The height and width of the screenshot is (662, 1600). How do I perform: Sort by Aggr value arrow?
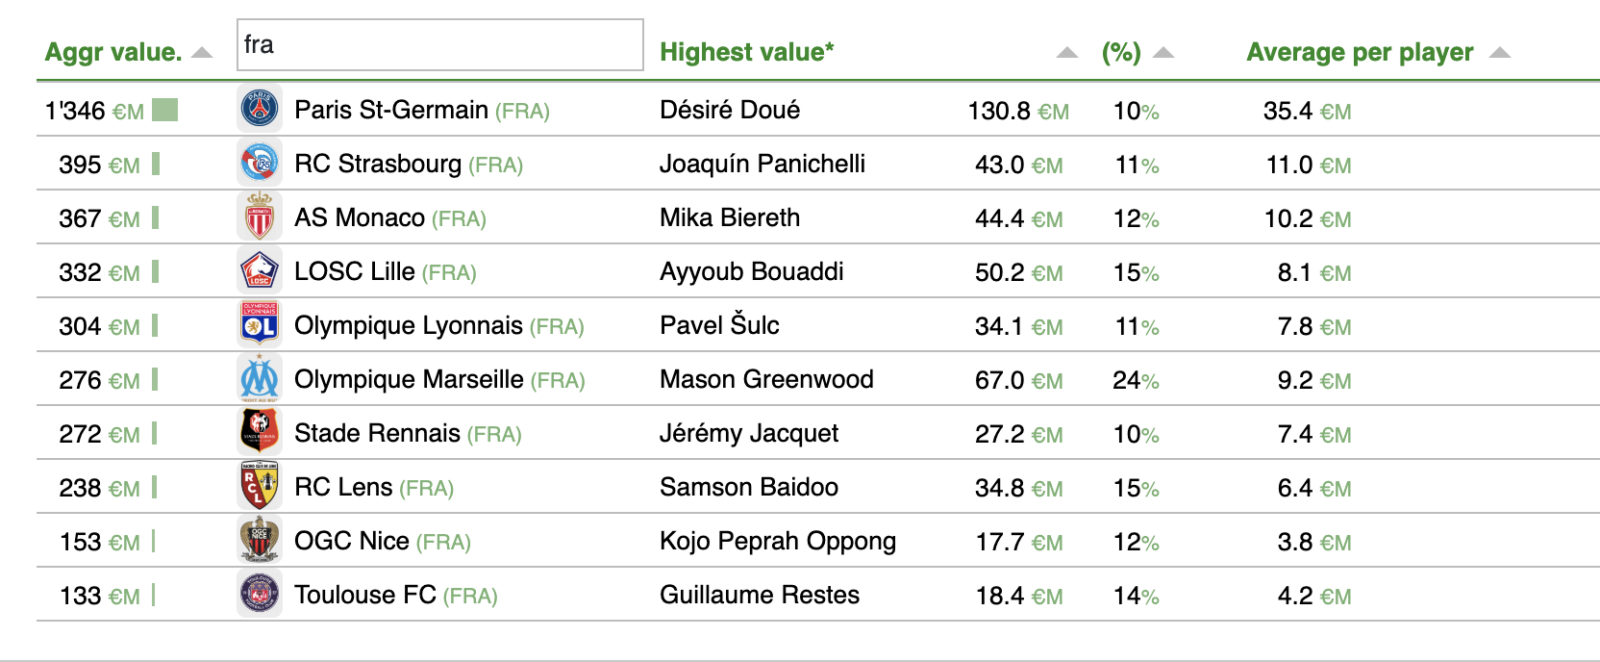(x=202, y=53)
